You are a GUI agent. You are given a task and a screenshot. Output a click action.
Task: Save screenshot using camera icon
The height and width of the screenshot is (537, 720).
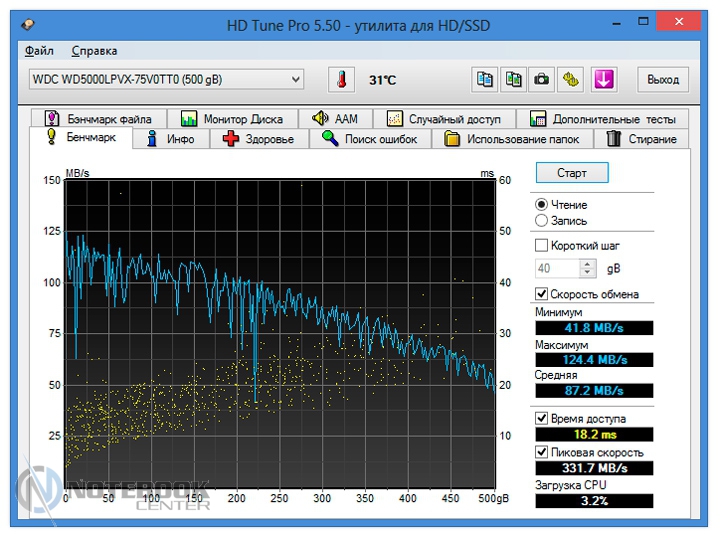click(x=542, y=79)
